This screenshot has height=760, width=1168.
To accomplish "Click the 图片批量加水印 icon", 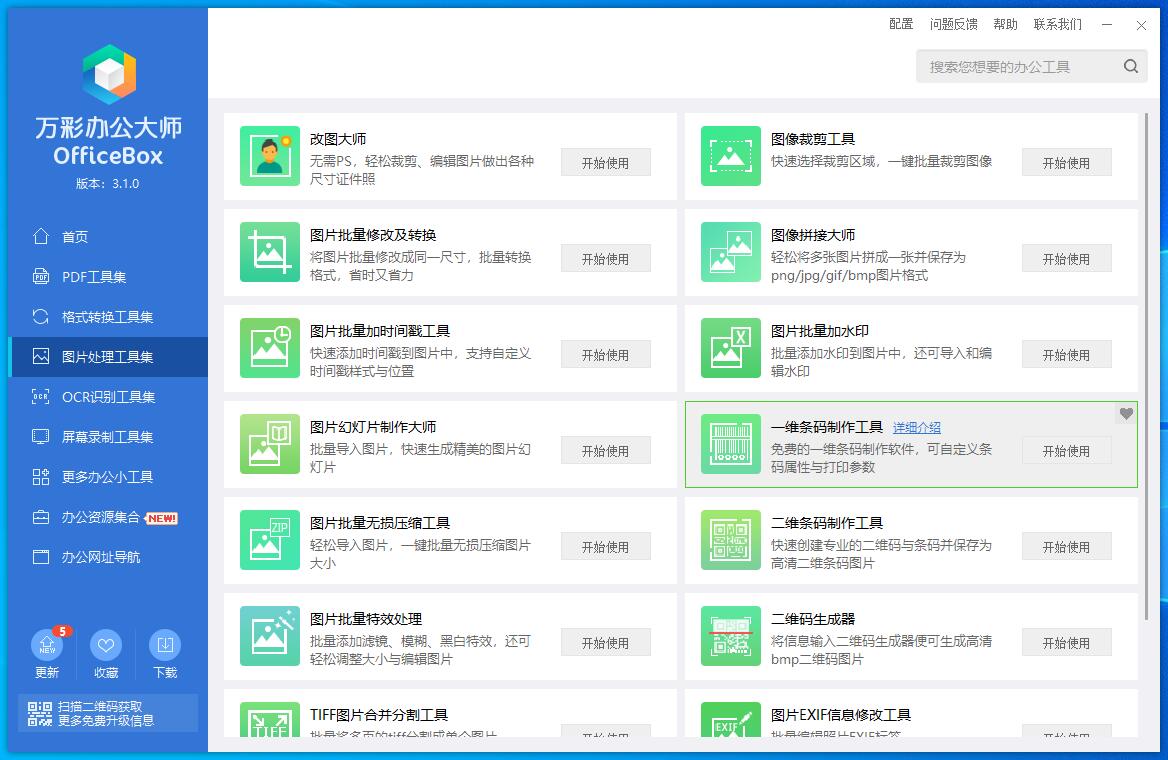I will tap(731, 348).
